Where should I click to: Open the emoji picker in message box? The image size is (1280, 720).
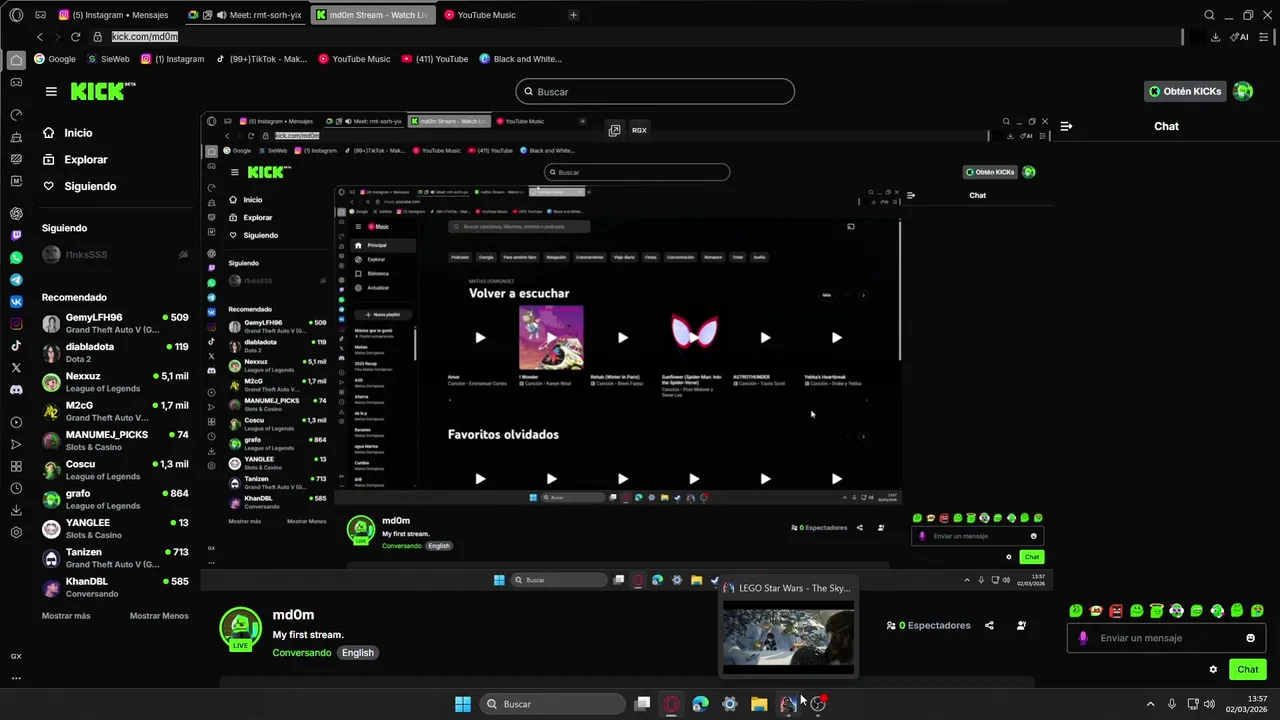pos(1250,638)
